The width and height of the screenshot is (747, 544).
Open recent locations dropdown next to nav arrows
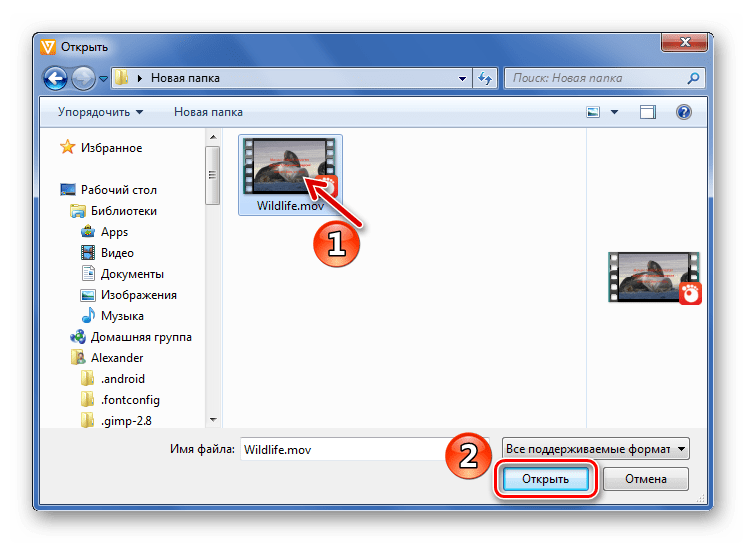pos(103,79)
